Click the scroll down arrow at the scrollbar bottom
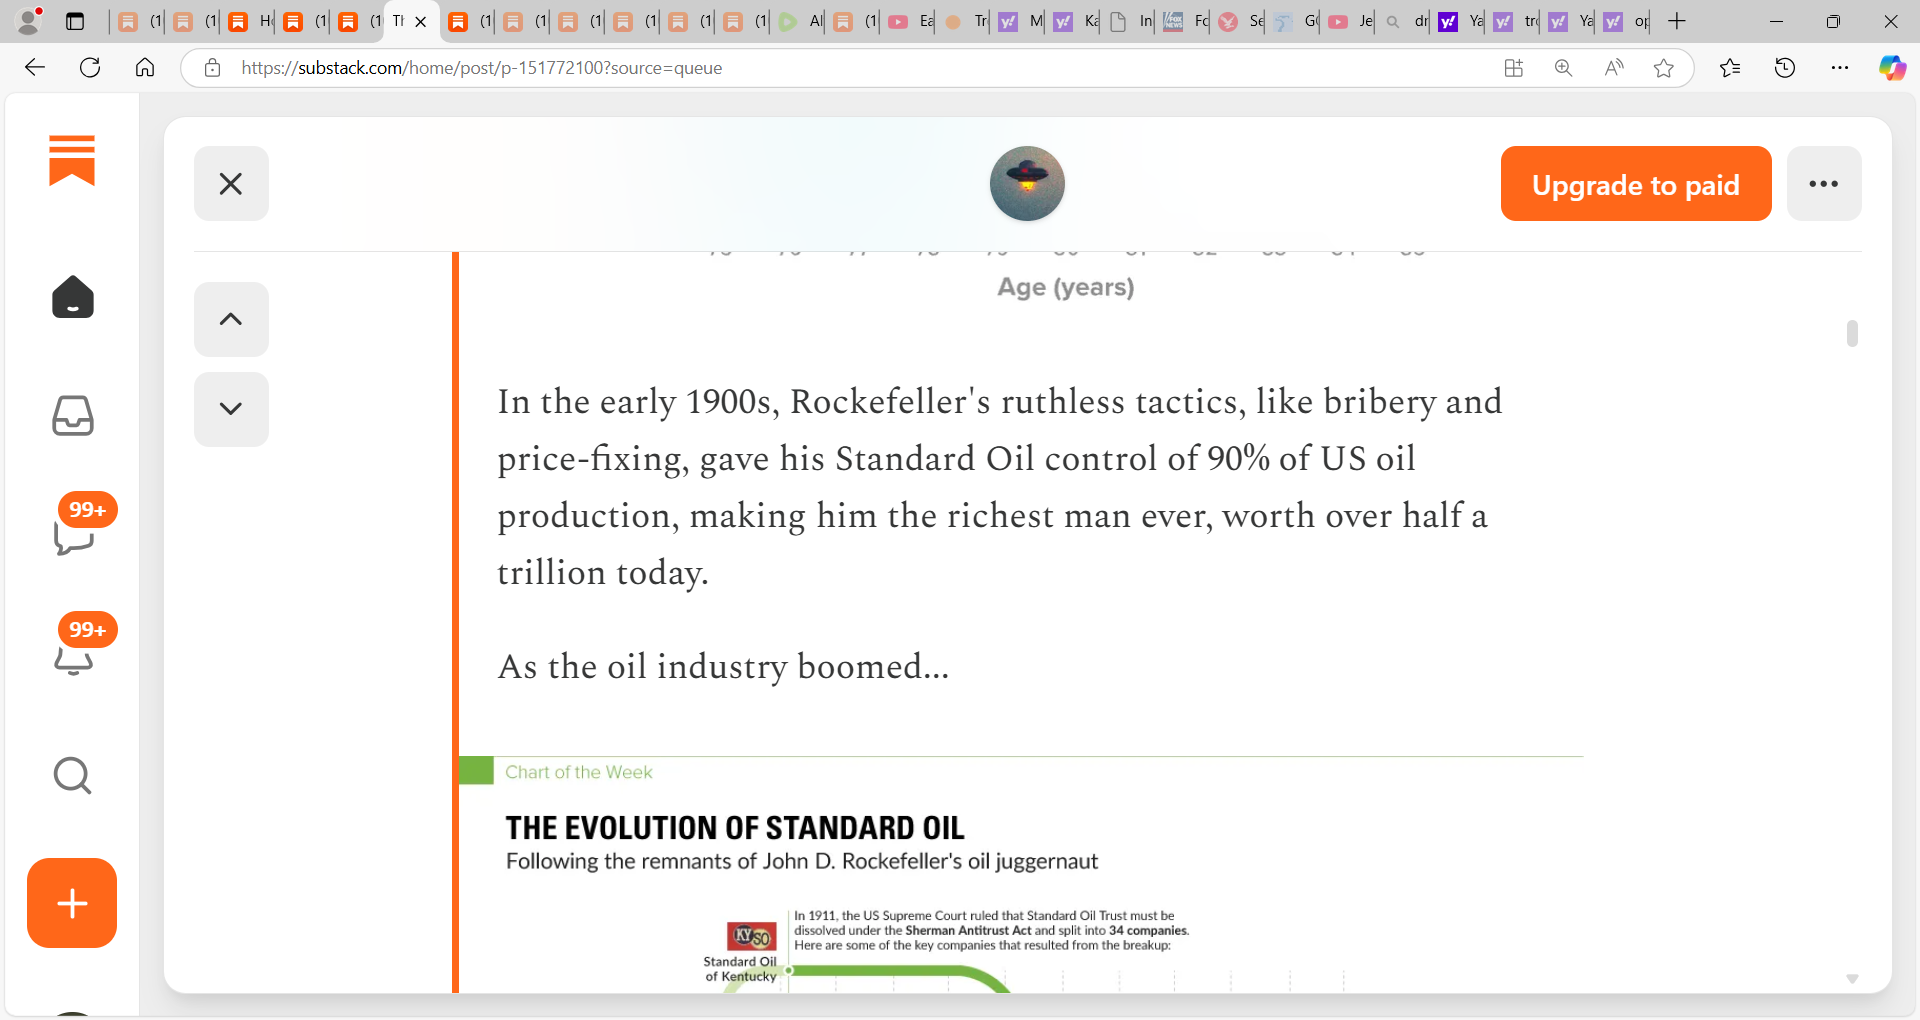Image resolution: width=1920 pixels, height=1020 pixels. point(1852,979)
